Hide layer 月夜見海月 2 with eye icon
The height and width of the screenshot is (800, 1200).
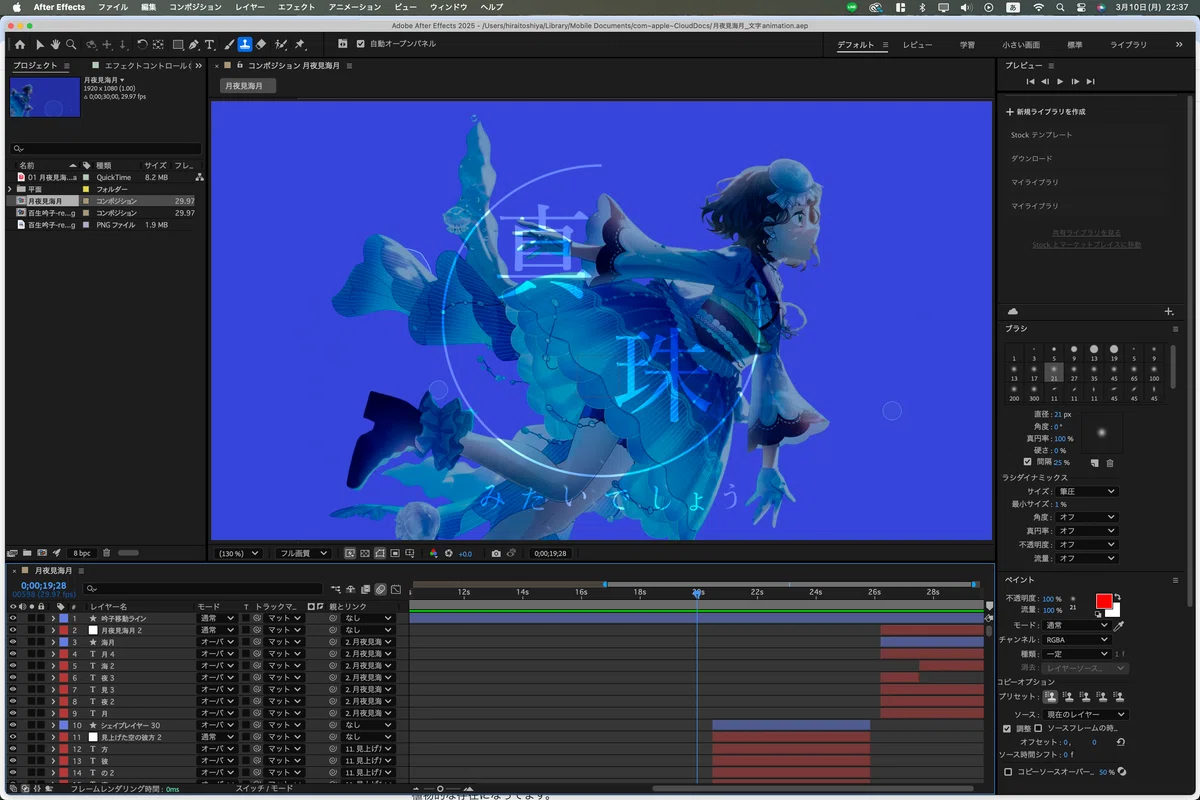[13, 631]
